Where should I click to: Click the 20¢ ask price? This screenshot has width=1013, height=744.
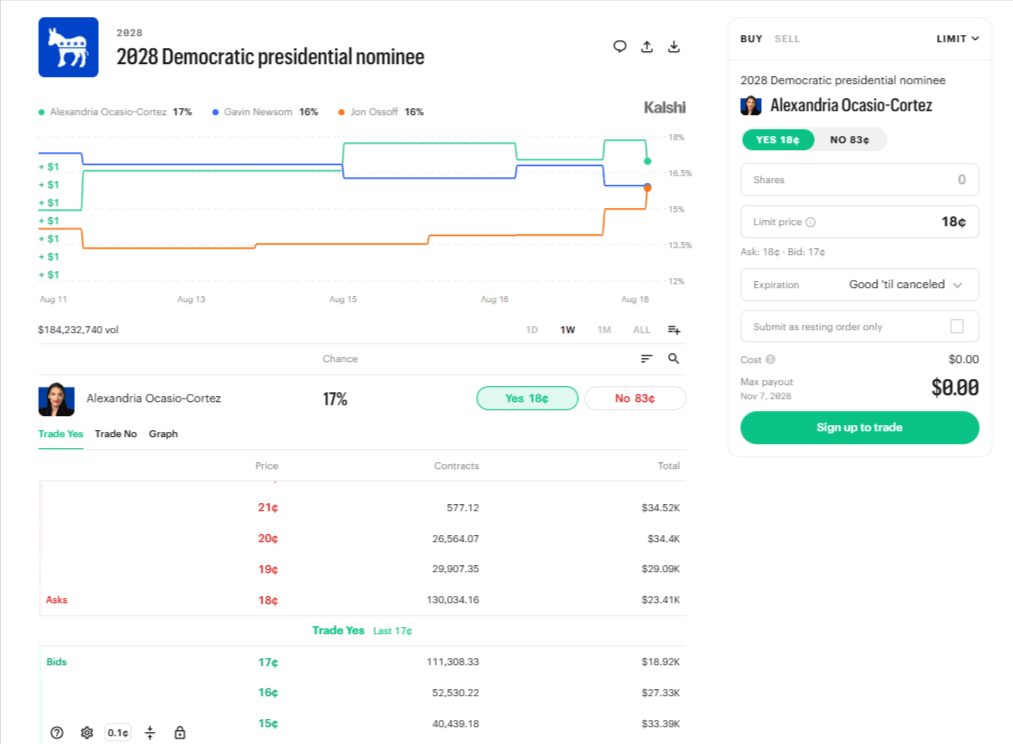[268, 539]
